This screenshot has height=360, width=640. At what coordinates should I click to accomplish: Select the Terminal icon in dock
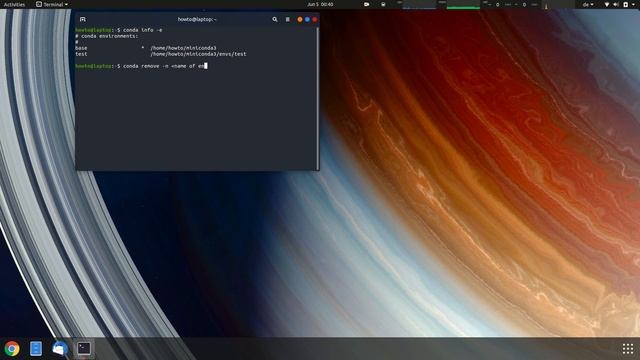84,349
